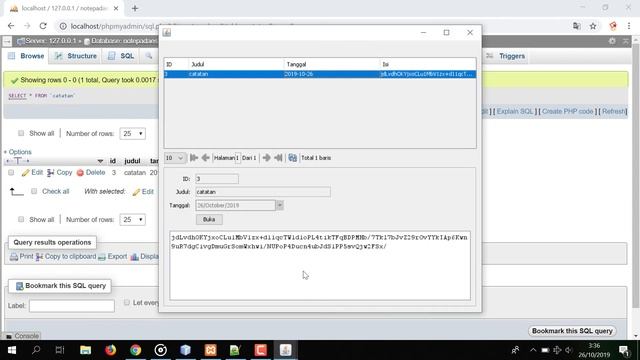Open the Java app on the taskbar
640x360 pixels.
[x=285, y=350]
